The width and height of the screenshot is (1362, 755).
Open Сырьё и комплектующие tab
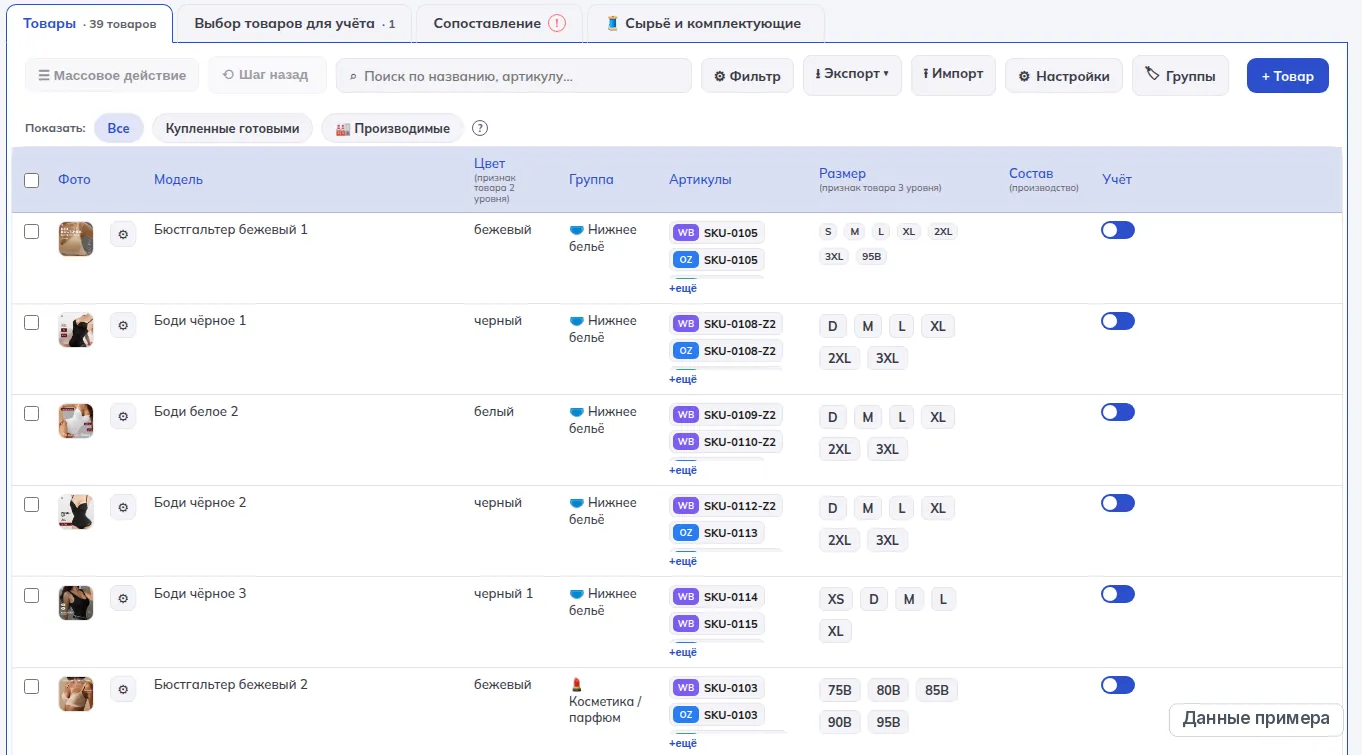coord(705,23)
